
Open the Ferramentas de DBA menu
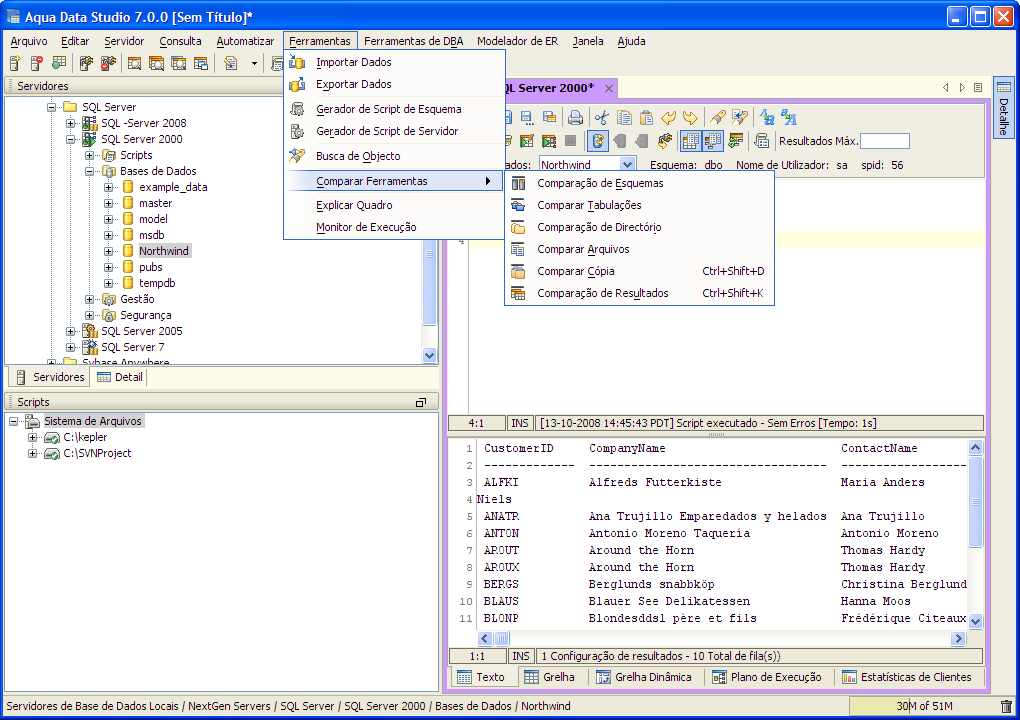click(x=414, y=41)
